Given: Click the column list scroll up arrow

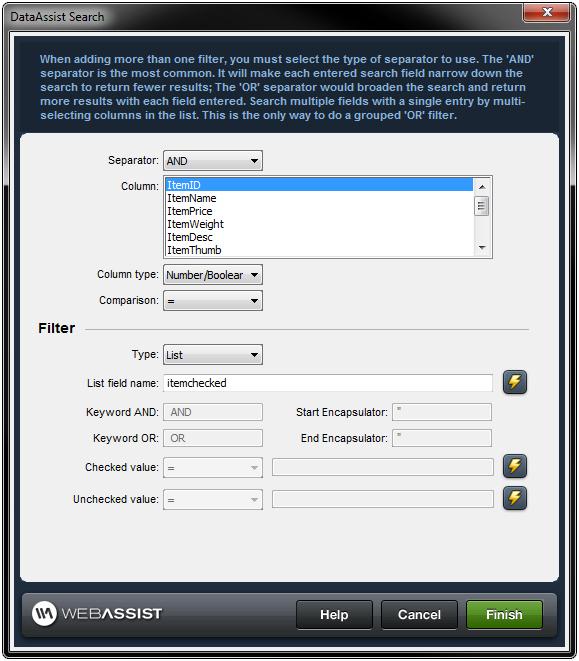Looking at the screenshot, I should point(482,186).
